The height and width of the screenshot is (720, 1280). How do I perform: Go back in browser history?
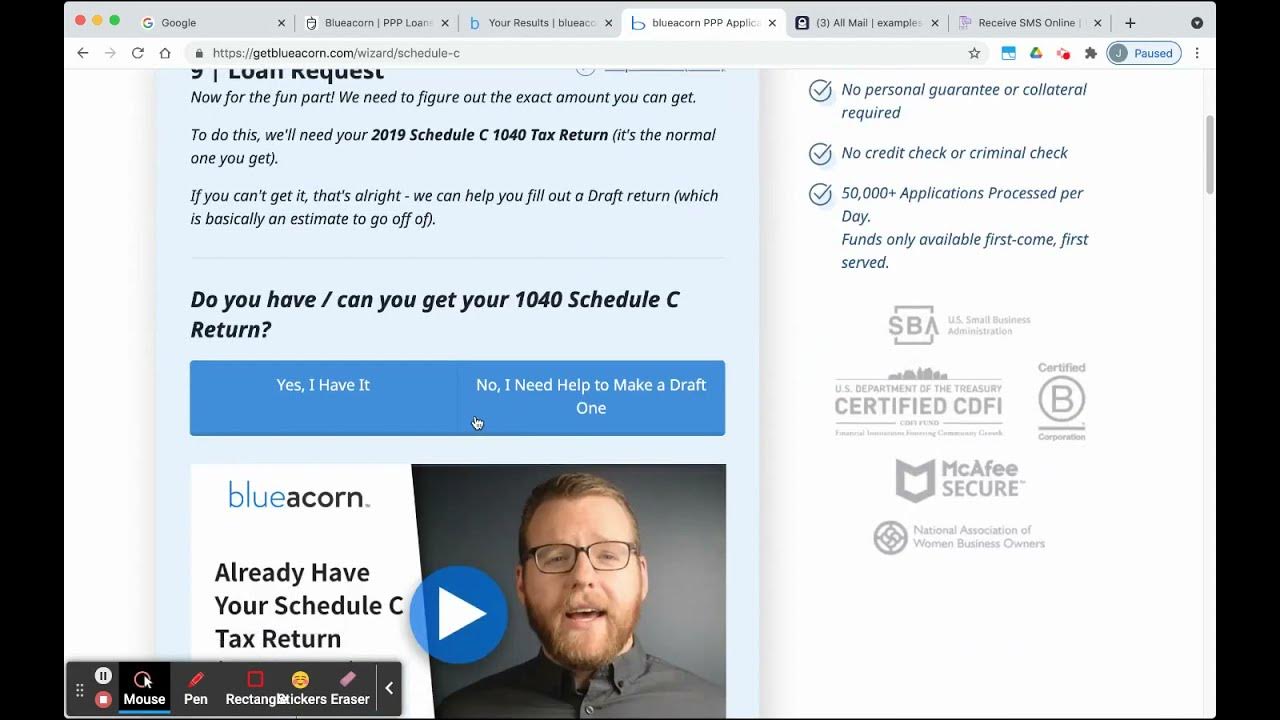(83, 53)
